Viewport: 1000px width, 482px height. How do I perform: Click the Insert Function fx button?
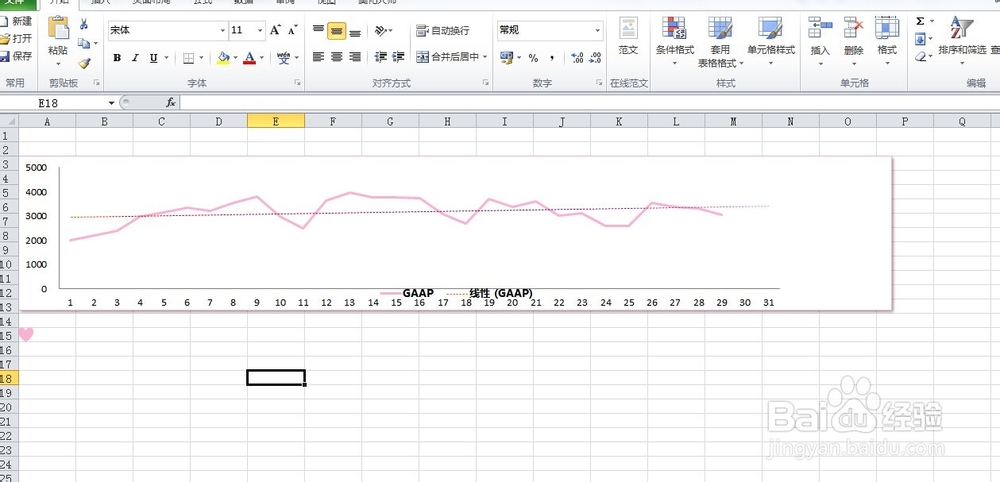point(170,103)
